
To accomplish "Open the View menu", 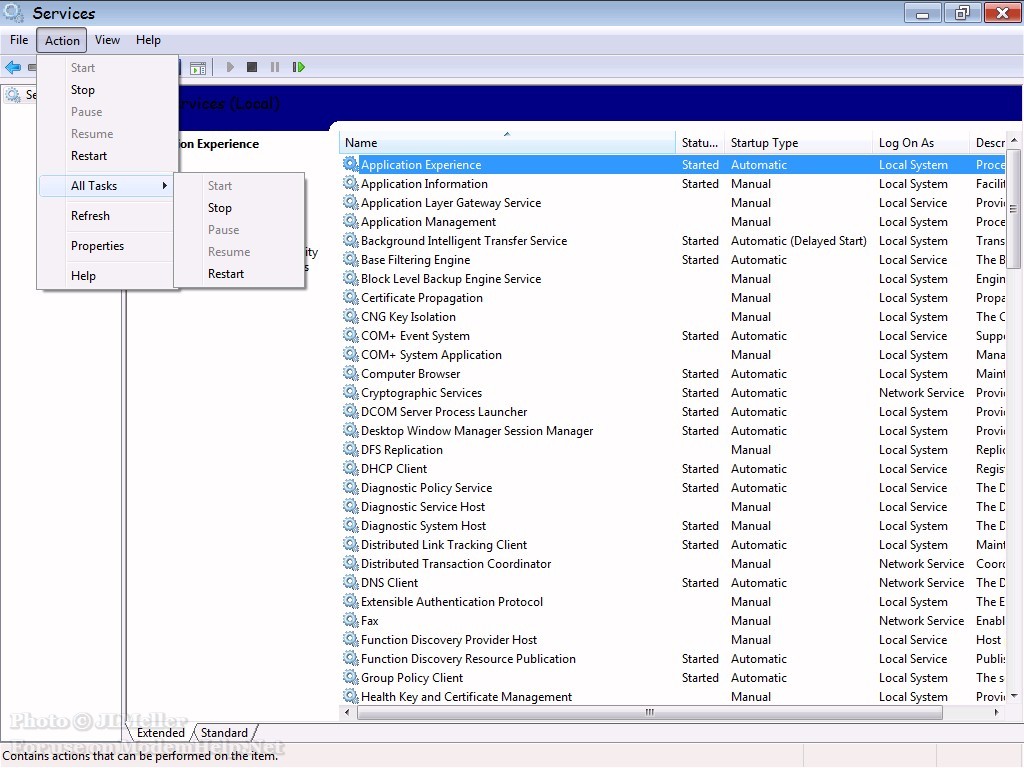I will coord(107,40).
